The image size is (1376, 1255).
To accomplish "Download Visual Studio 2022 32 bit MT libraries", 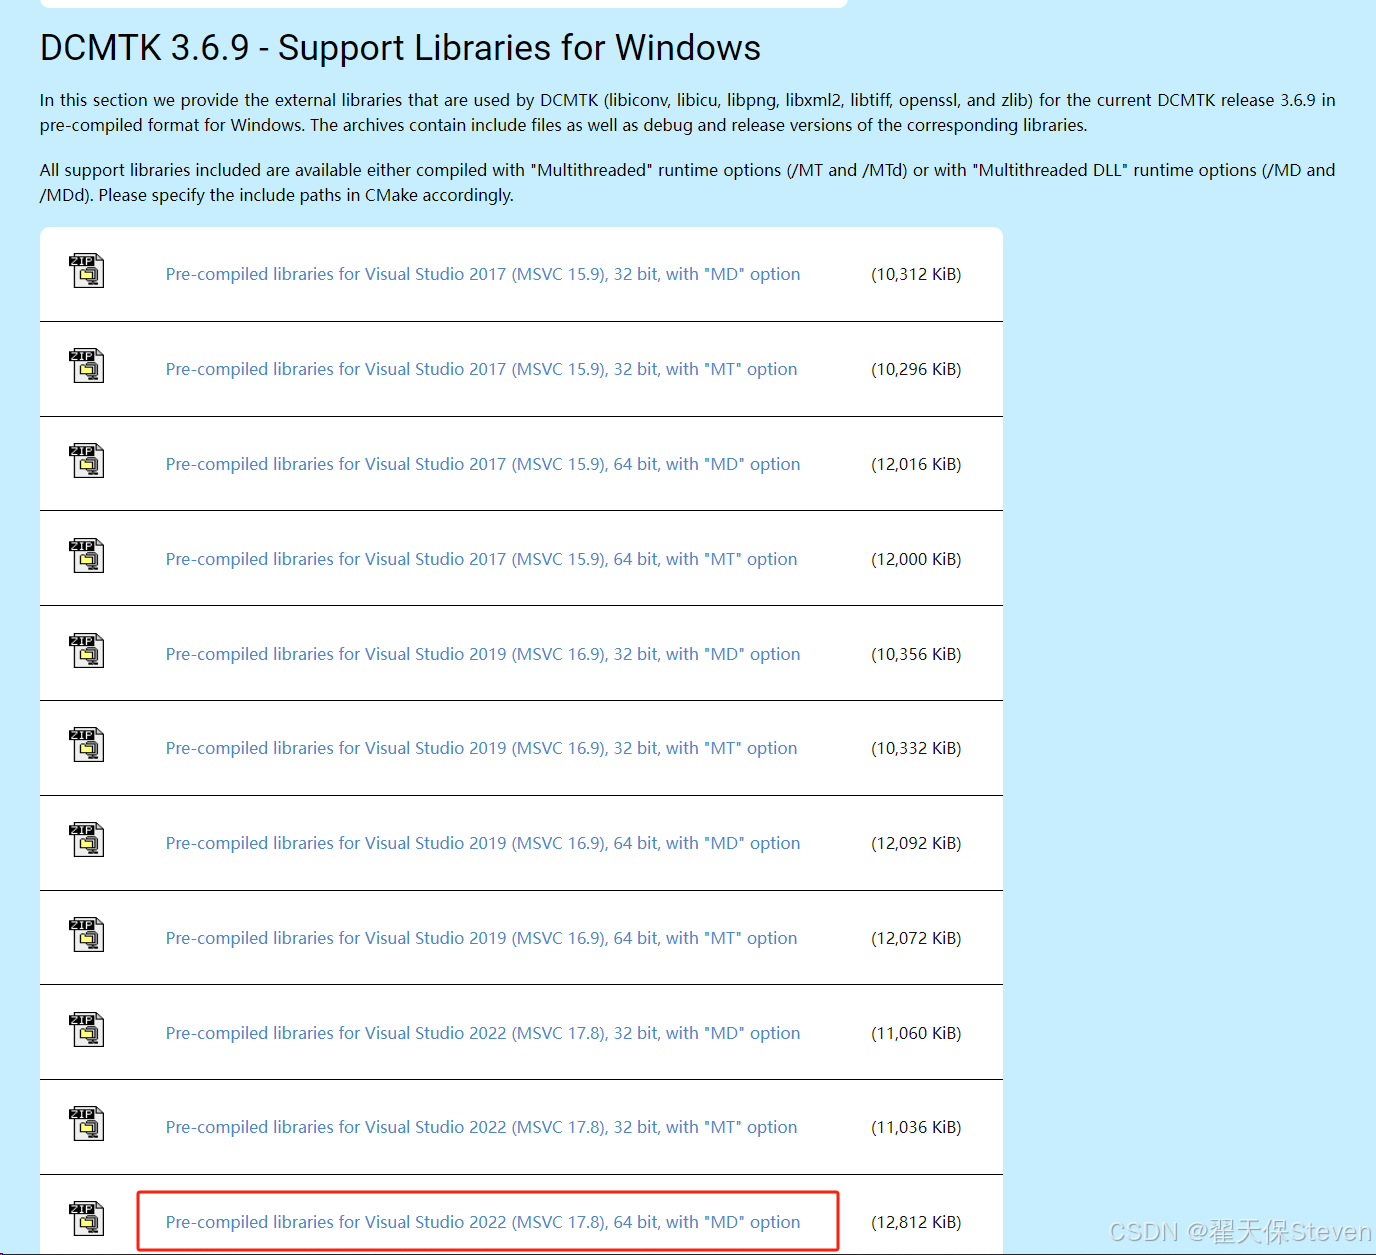I will click(482, 1127).
